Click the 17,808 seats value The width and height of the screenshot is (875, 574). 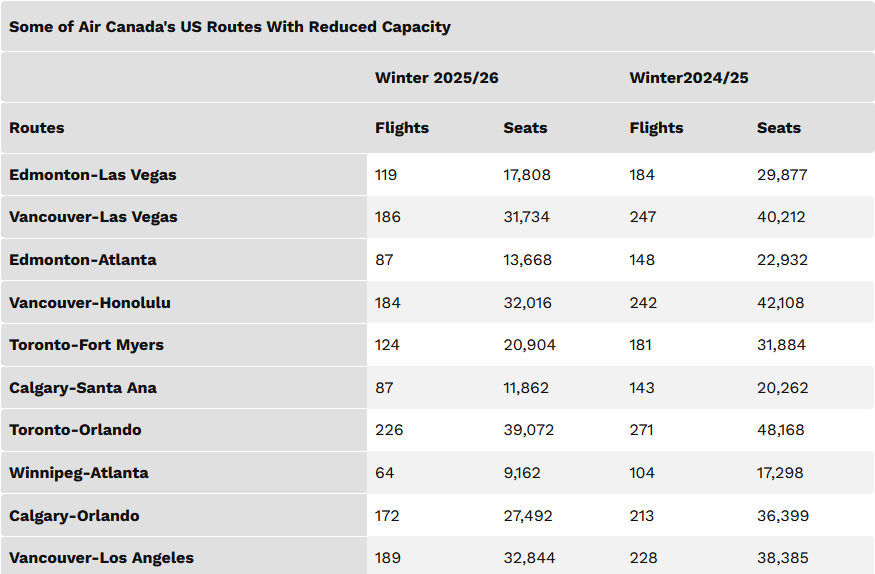[x=527, y=175]
